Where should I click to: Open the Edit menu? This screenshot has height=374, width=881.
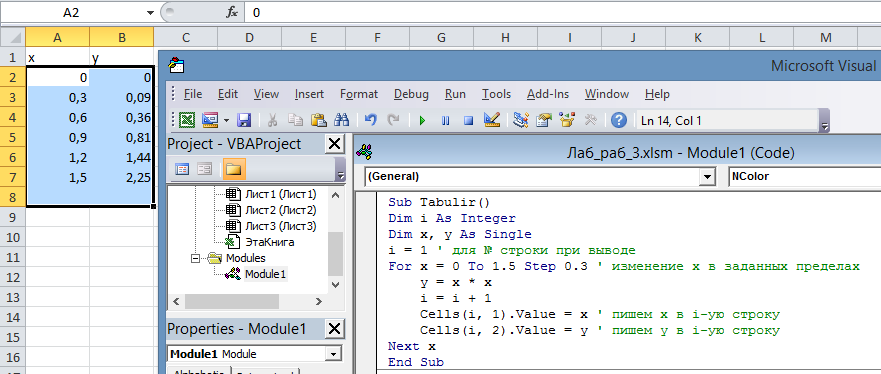[228, 94]
